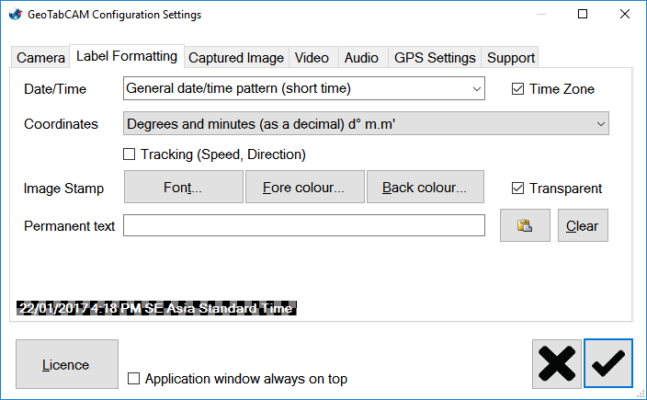Switch to the Camera tab
Image resolution: width=647 pixels, height=400 pixels.
tap(41, 58)
